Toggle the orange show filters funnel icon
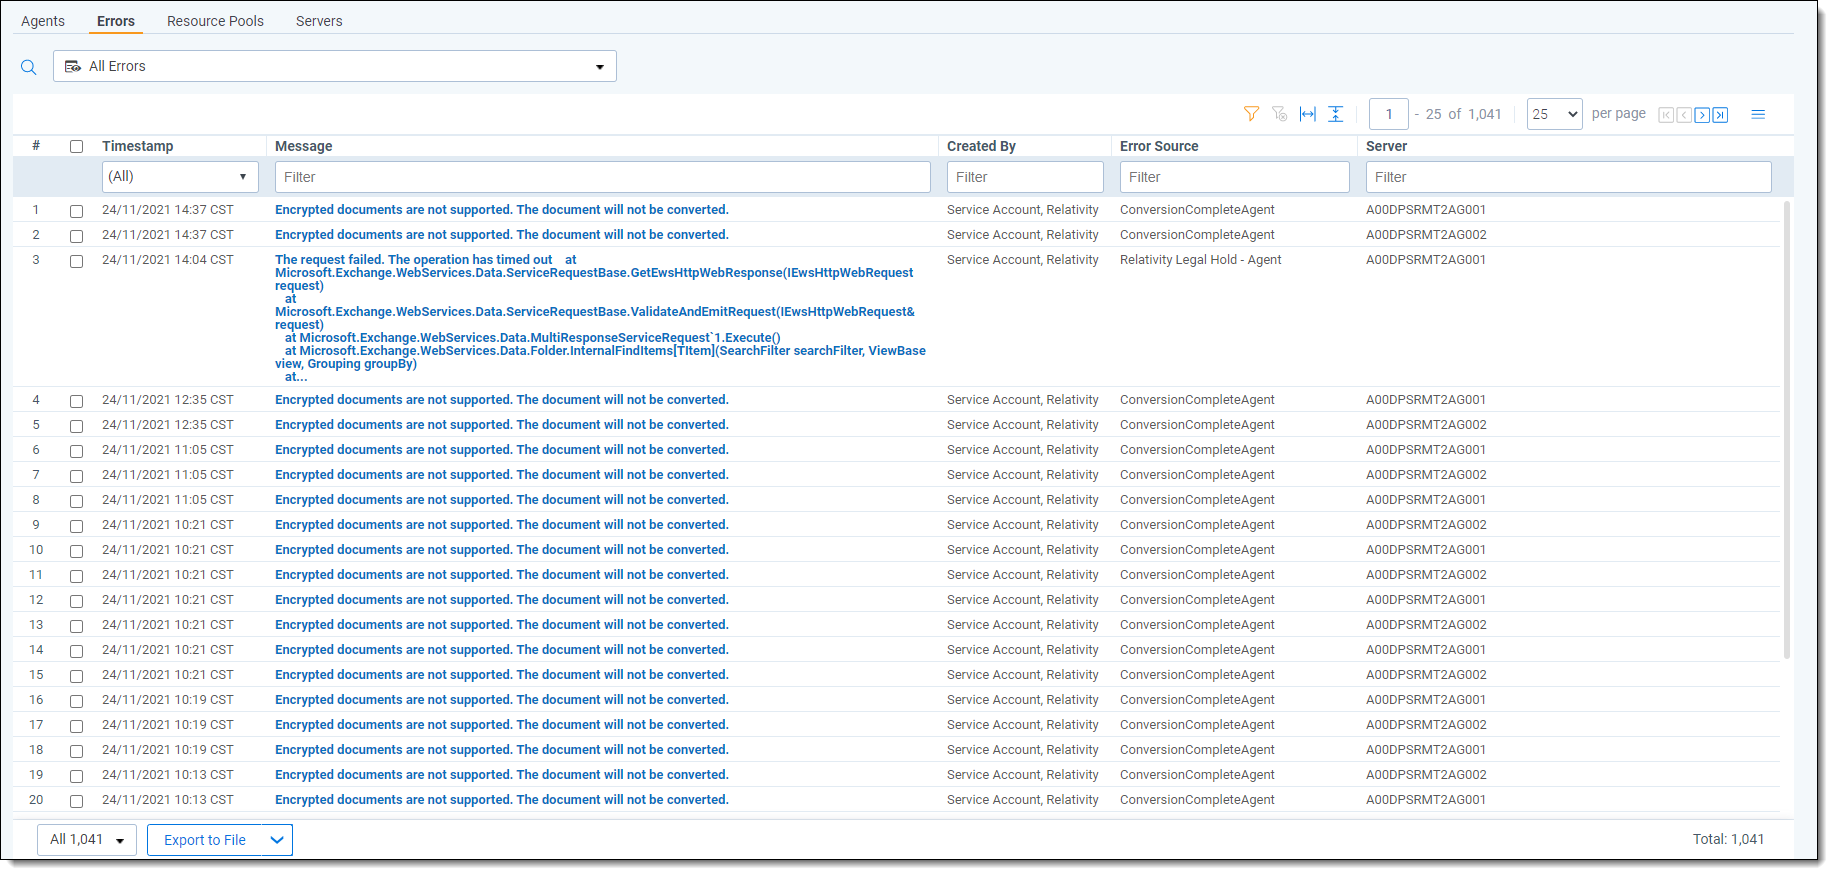The width and height of the screenshot is (1833, 875). click(x=1251, y=114)
